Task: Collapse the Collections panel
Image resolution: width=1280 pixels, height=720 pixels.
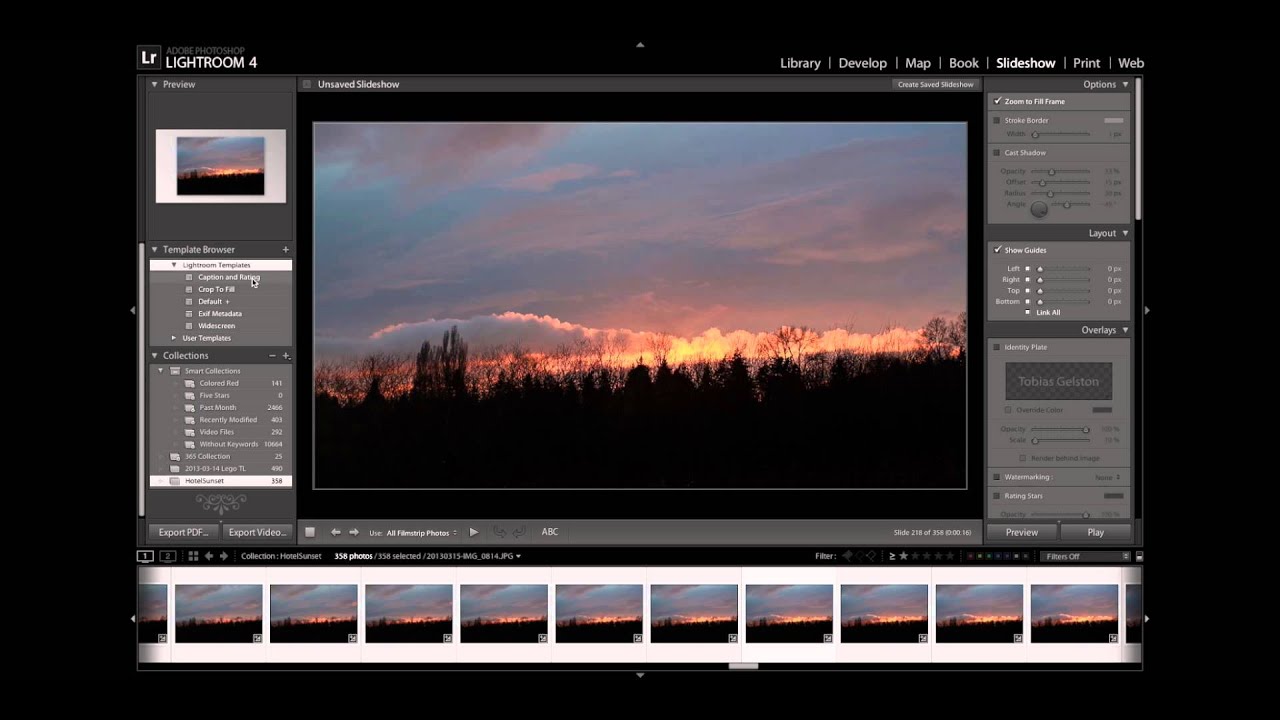Action: pyautogui.click(x=154, y=355)
